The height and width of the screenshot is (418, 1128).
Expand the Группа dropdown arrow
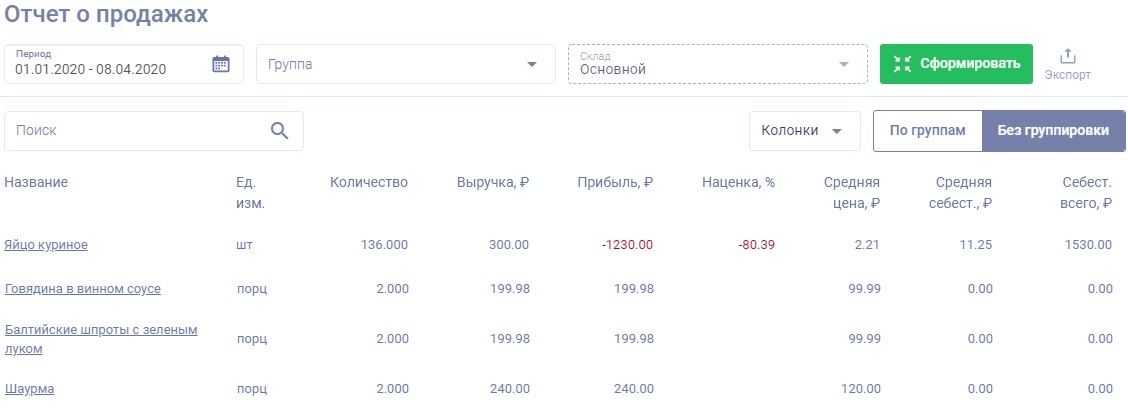pyautogui.click(x=531, y=65)
